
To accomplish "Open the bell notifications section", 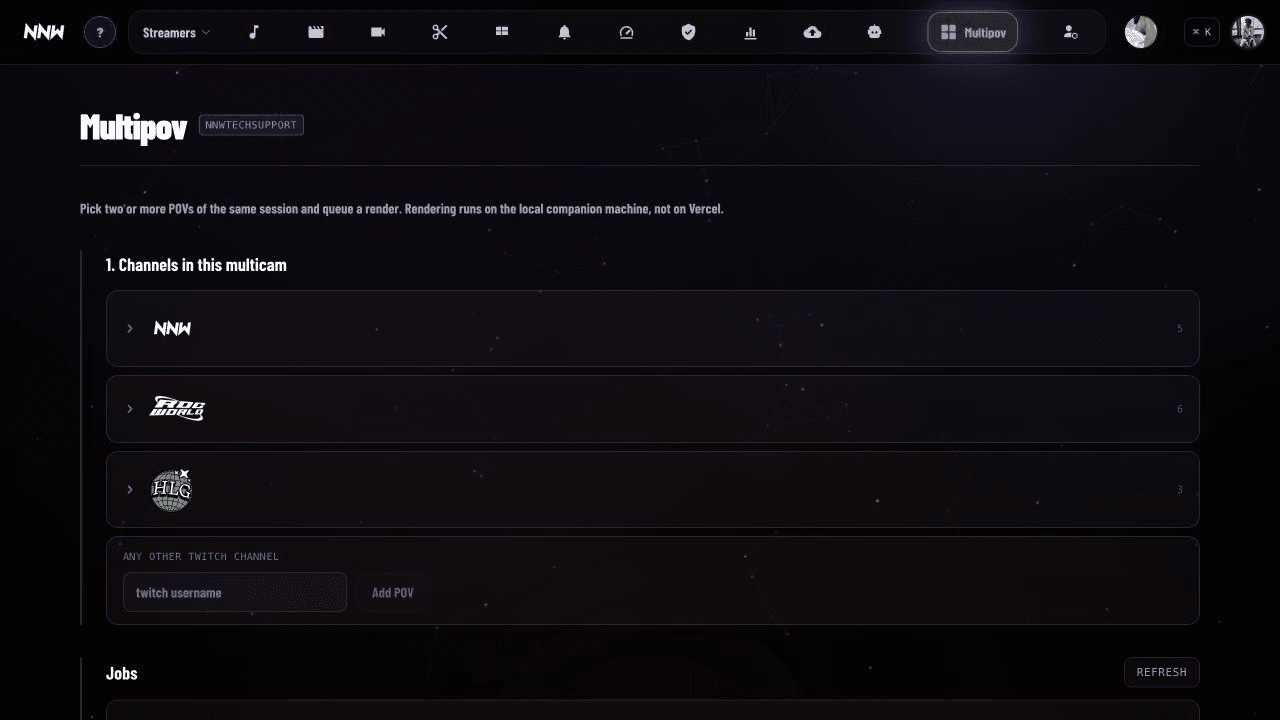I will pyautogui.click(x=564, y=32).
